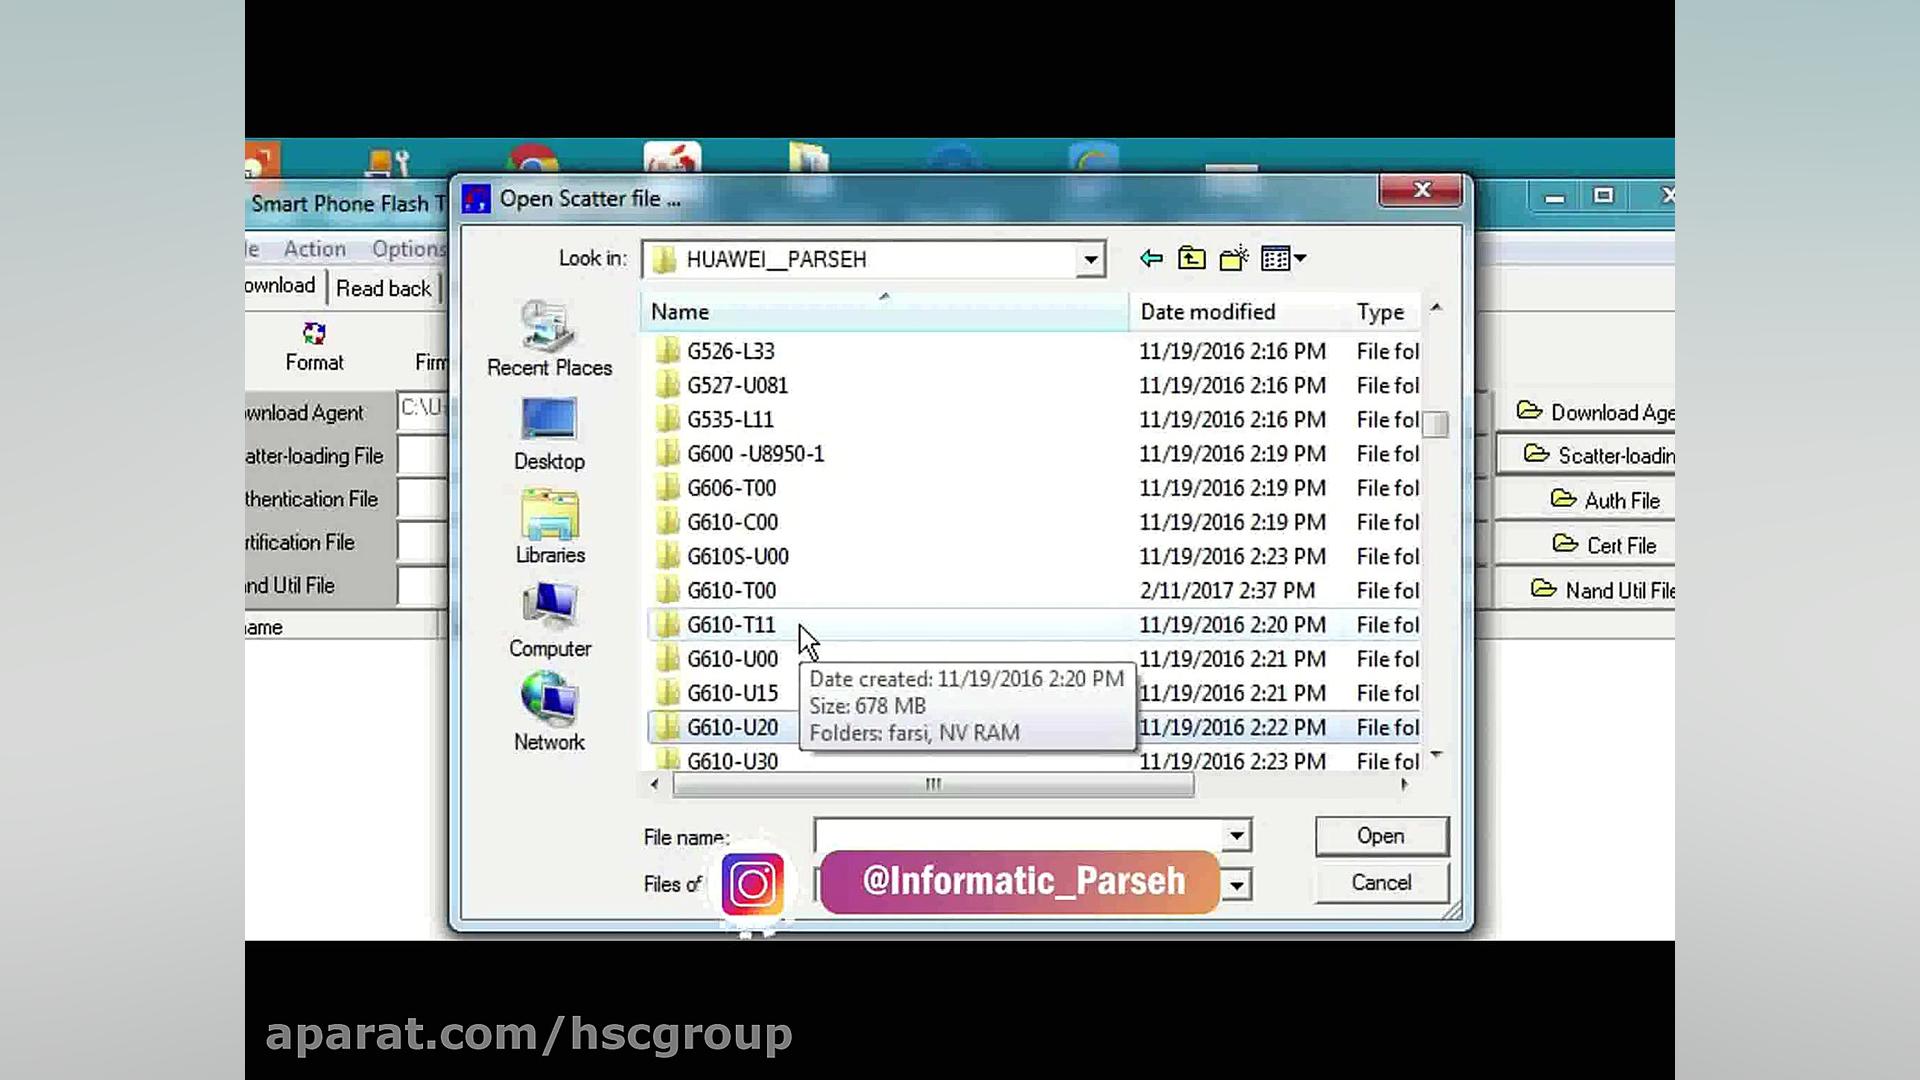This screenshot has width=1920, height=1080.
Task: Open Libraries sidebar shortcut
Action: pyautogui.click(x=549, y=527)
